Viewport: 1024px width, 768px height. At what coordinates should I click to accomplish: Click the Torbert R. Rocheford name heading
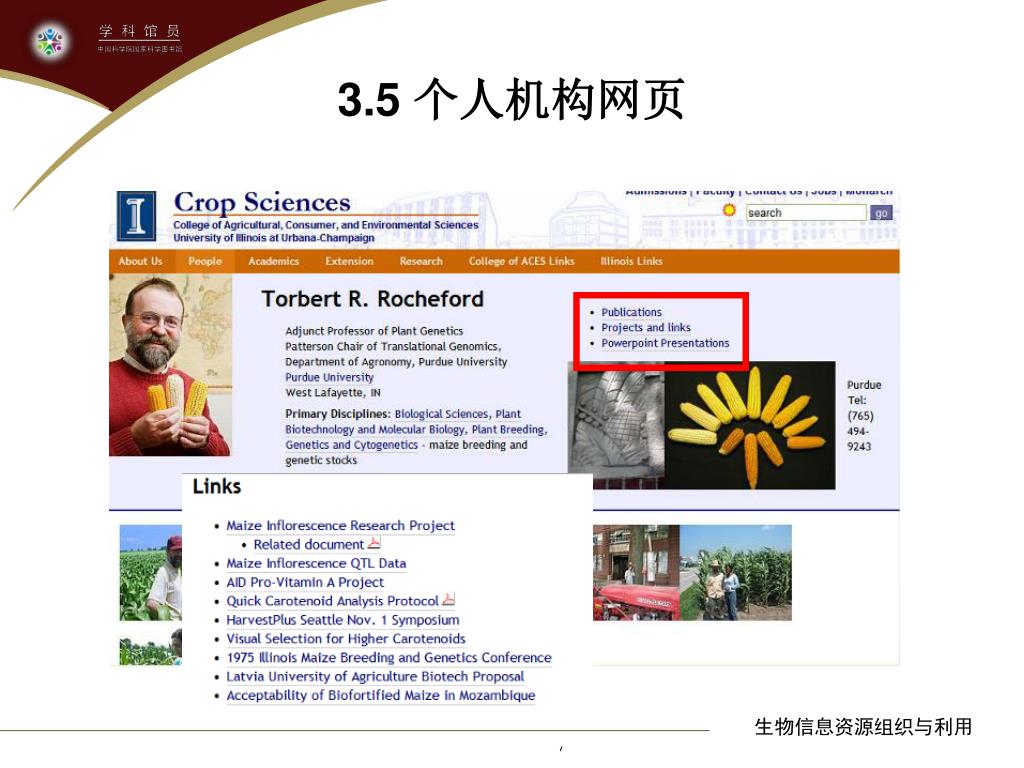coord(372,299)
